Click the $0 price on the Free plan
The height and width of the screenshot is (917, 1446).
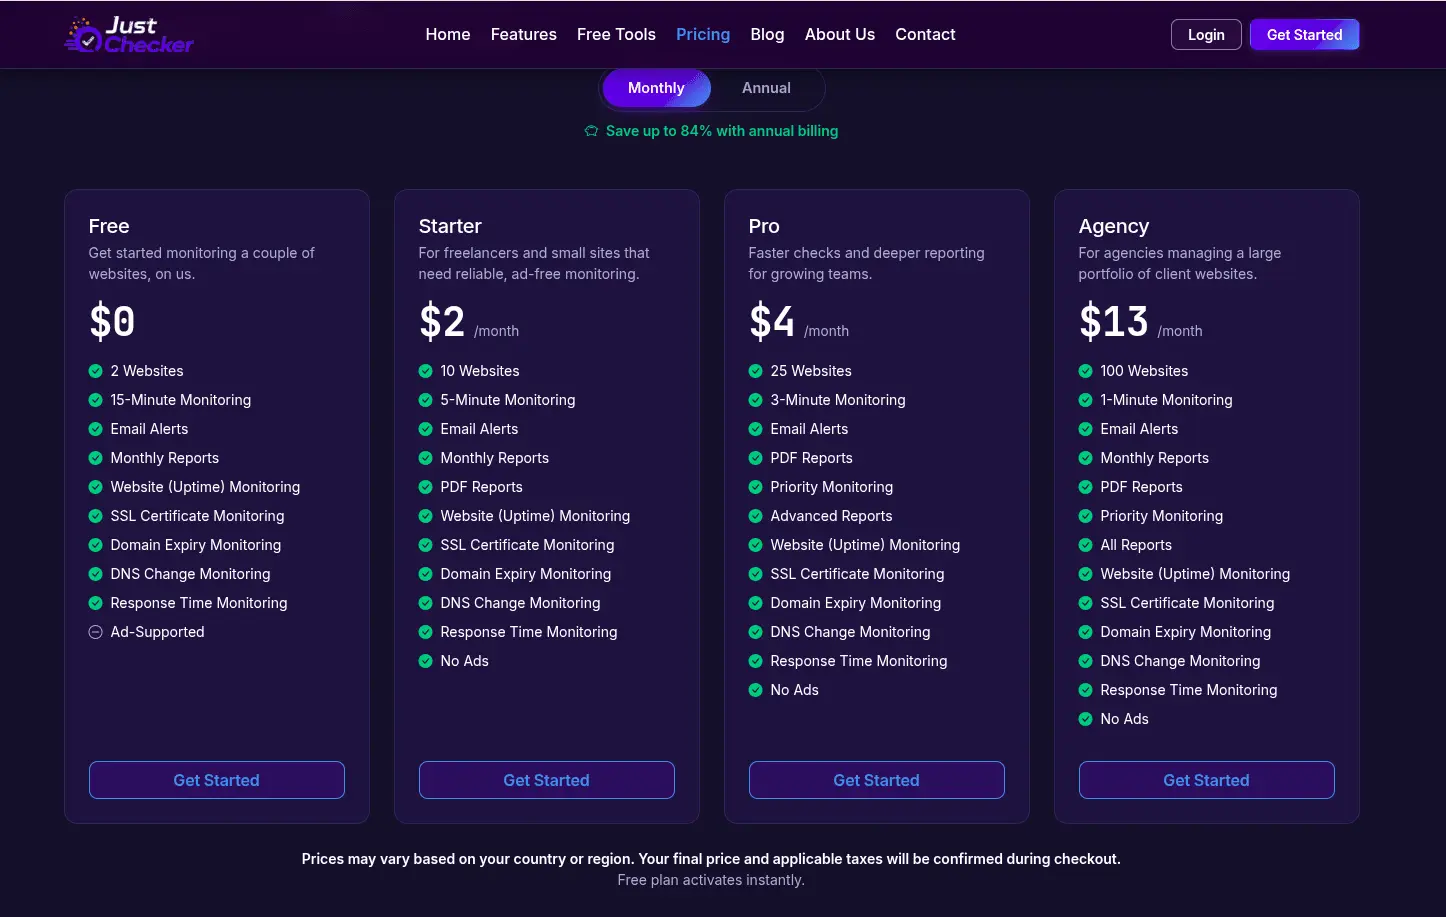pos(112,322)
